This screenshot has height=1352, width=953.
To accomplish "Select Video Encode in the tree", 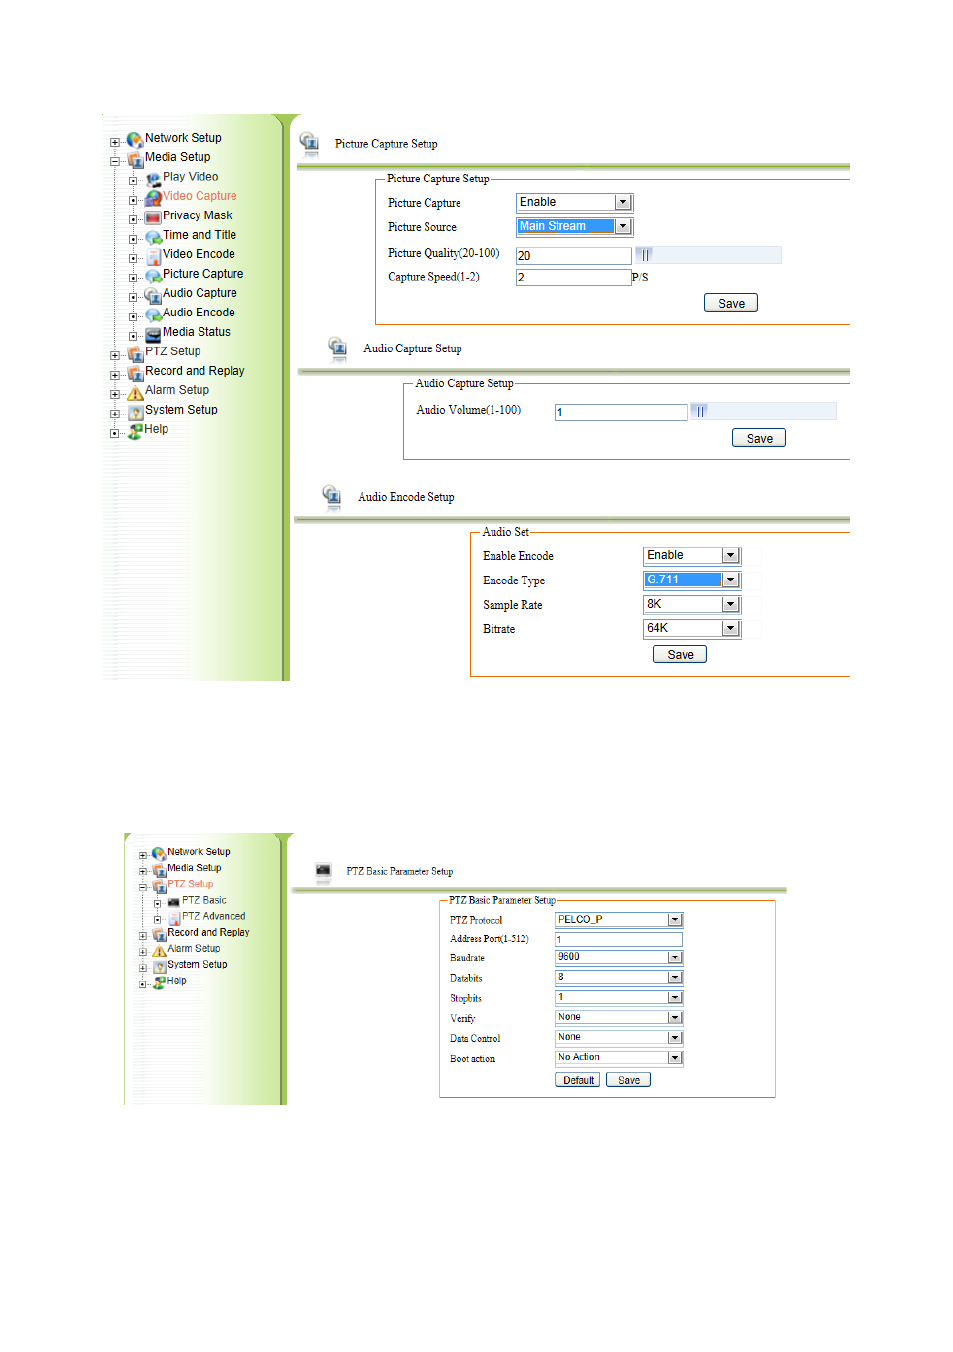I will [x=199, y=254].
